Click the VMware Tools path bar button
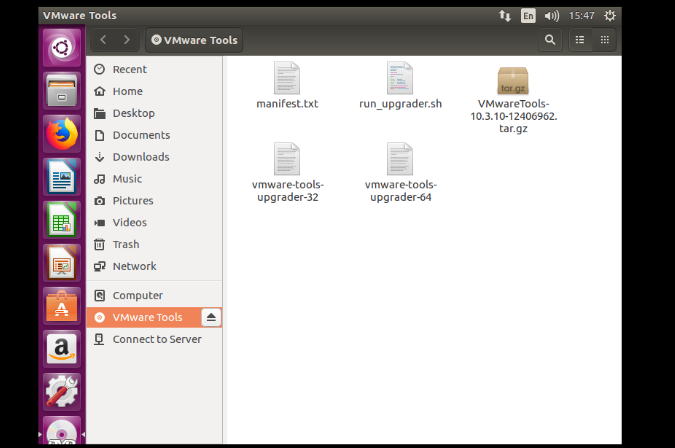Image resolution: width=675 pixels, height=448 pixels. (194, 40)
